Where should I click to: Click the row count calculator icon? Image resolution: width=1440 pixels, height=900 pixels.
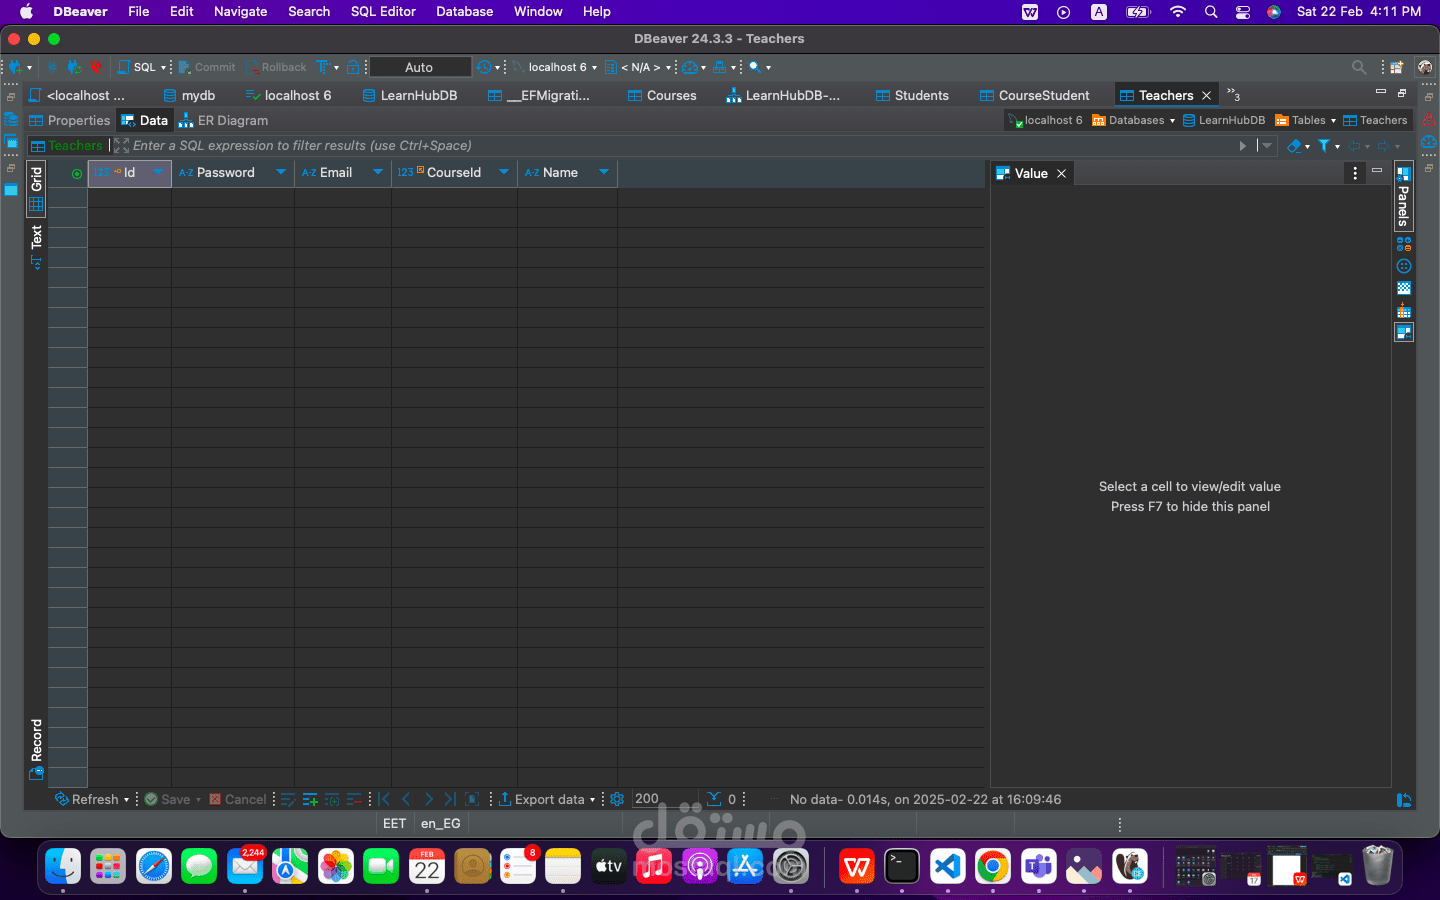pyautogui.click(x=714, y=799)
